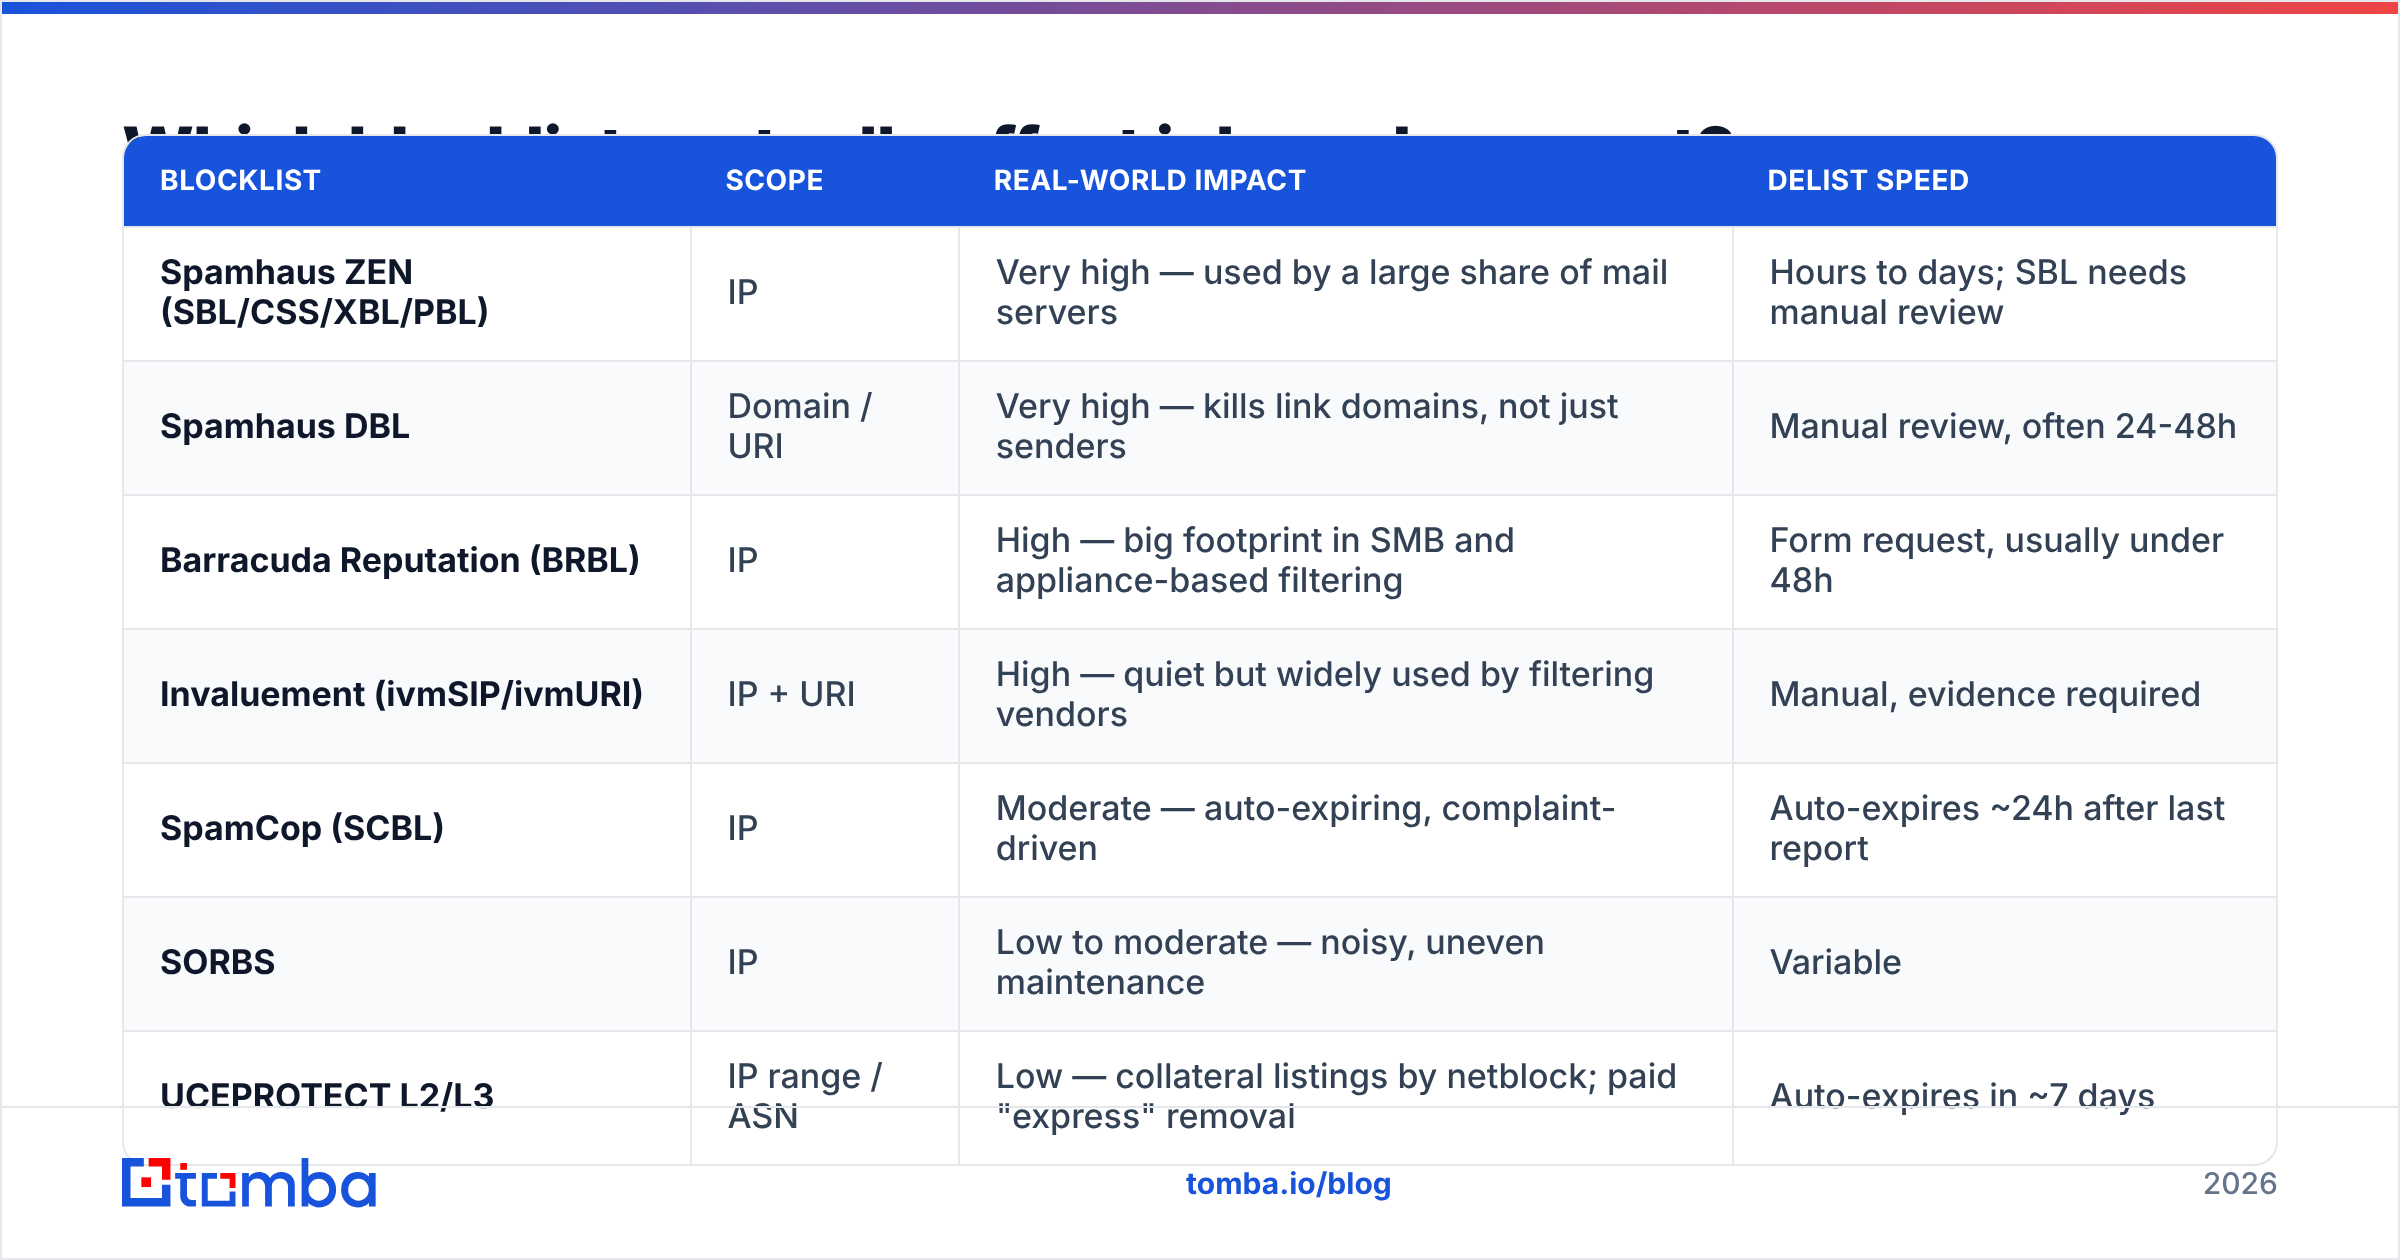This screenshot has width=2400, height=1260.
Task: Click 'Very high — used by a large share' cell
Action: tap(1346, 293)
